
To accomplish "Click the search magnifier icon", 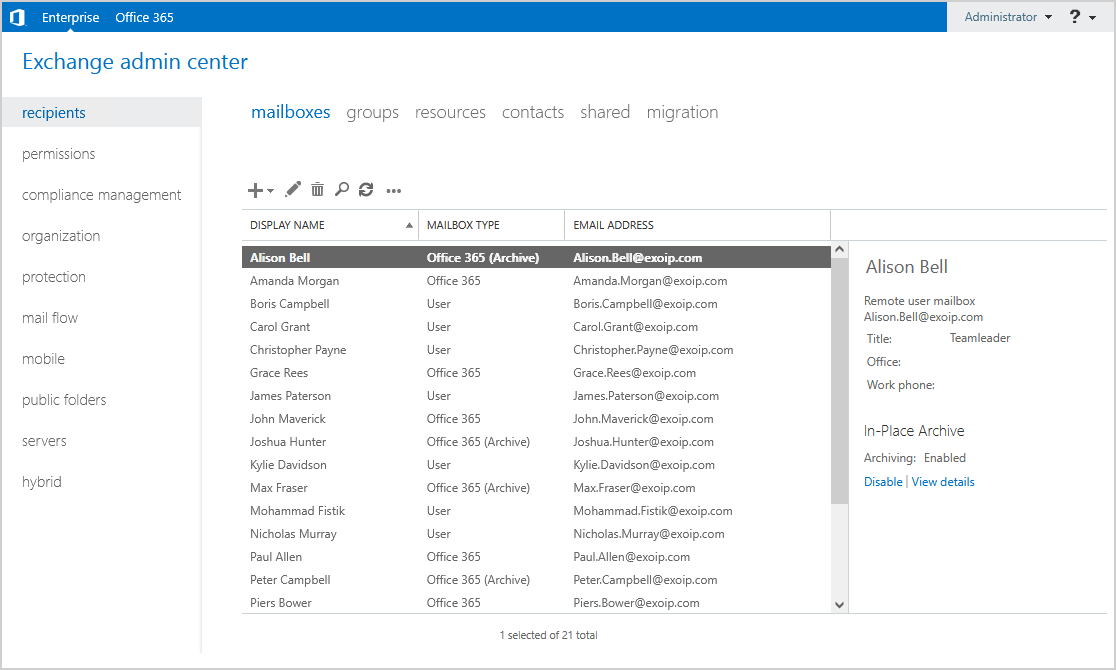I will (x=342, y=189).
